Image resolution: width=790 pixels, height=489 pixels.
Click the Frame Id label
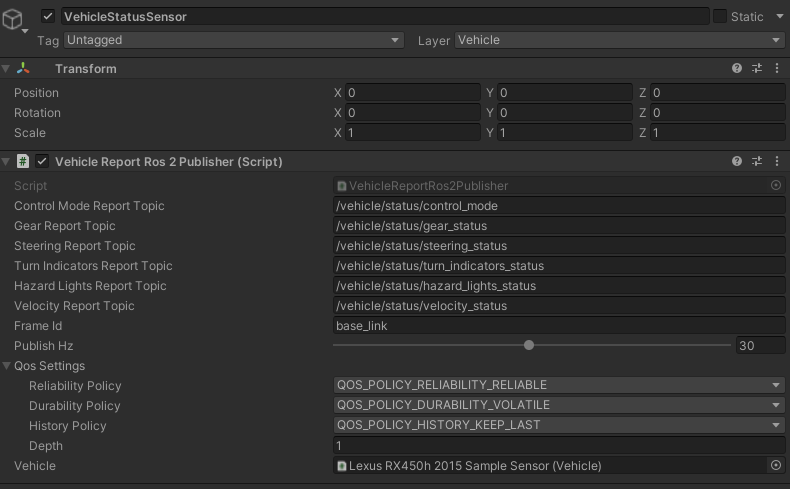point(38,326)
